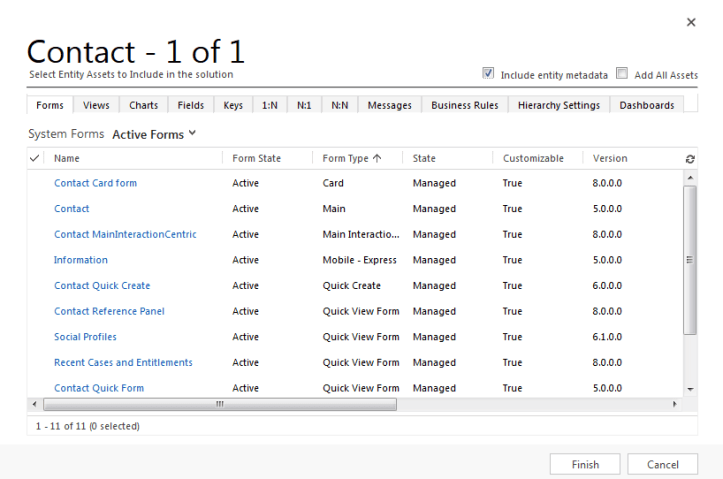Sort by the Name column header
This screenshot has width=723, height=479.
pos(67,158)
